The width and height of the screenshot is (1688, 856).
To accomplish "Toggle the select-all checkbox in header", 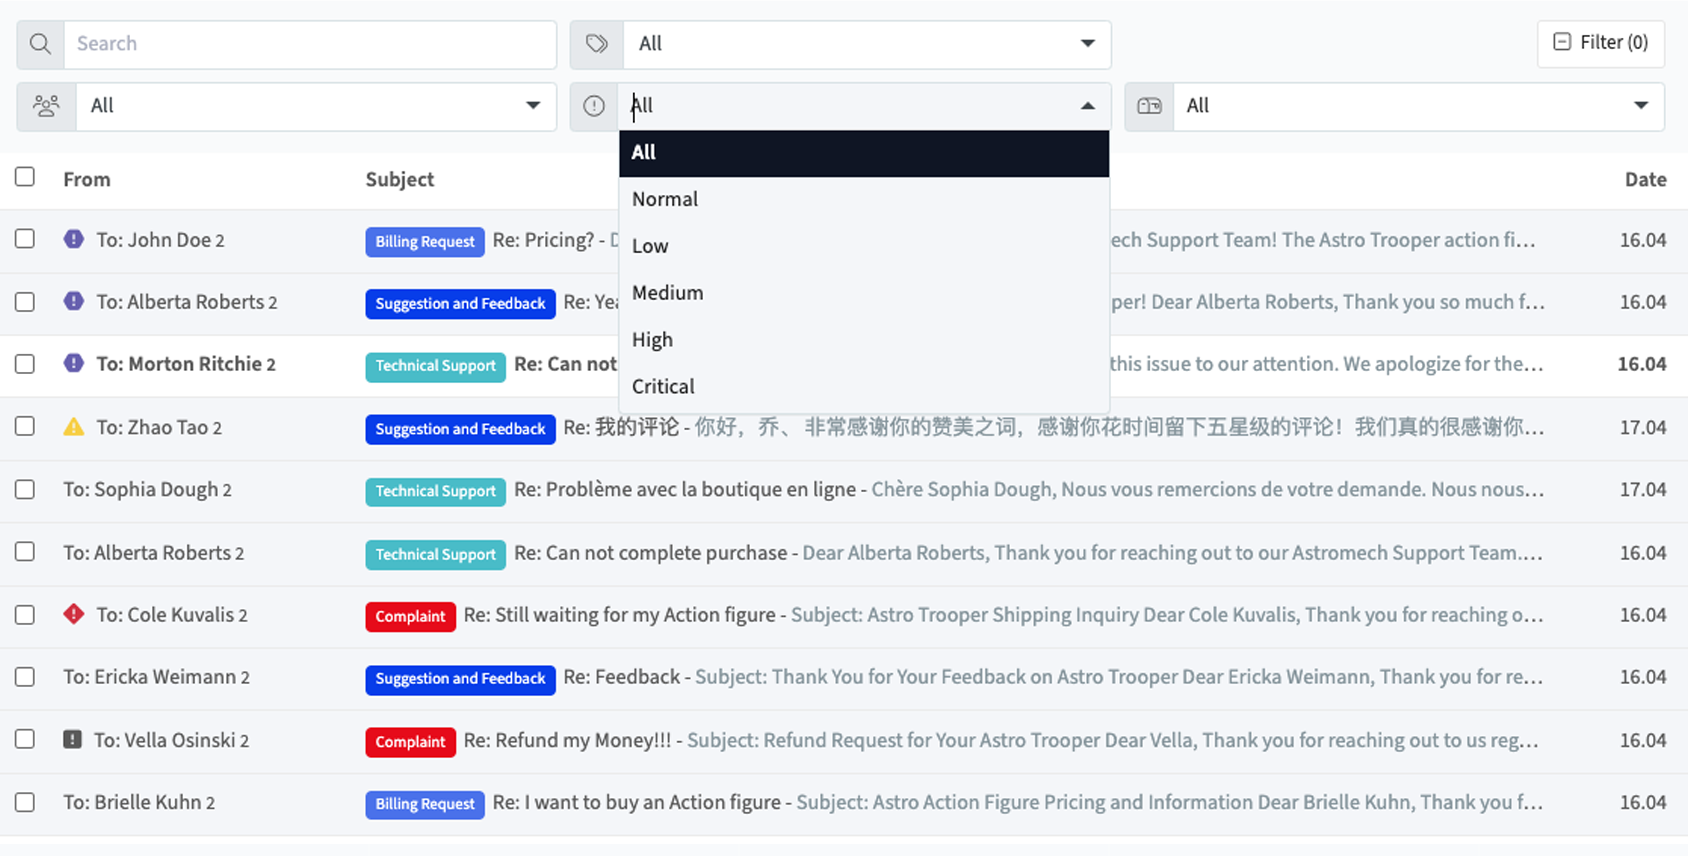I will point(25,177).
